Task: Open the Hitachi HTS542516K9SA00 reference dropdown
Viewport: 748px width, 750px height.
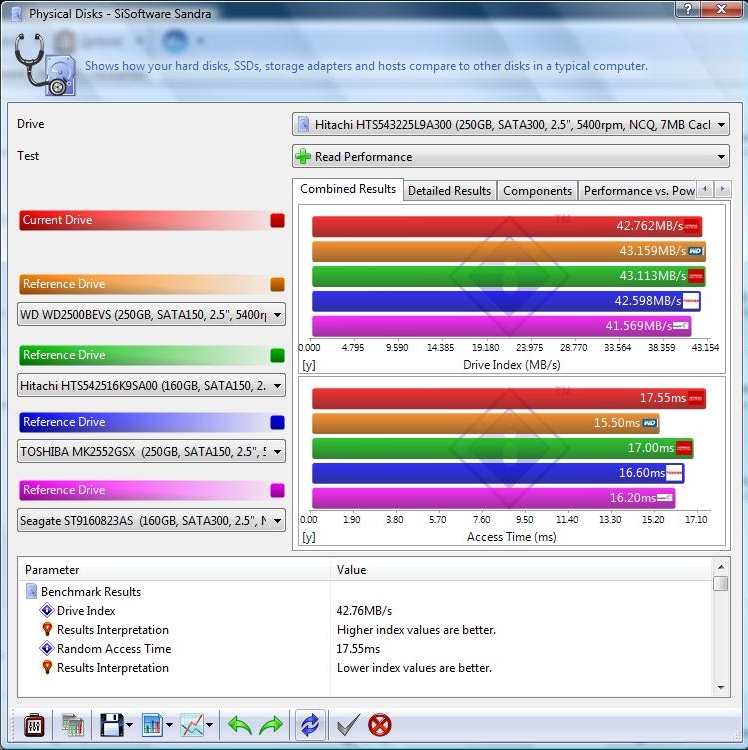Action: pyautogui.click(x=151, y=386)
